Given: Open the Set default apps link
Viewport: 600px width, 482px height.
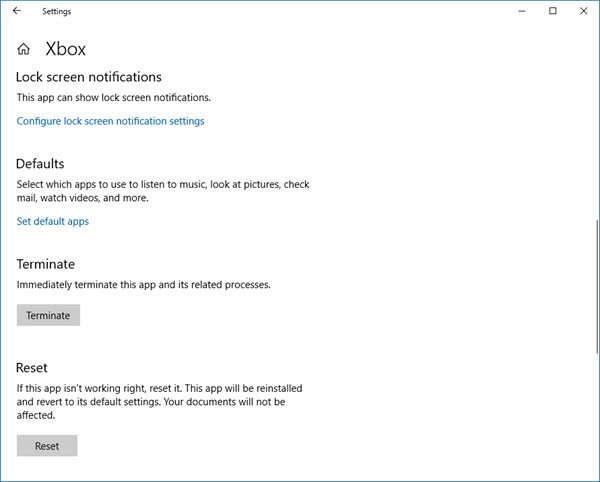Looking at the screenshot, I should pos(52,221).
